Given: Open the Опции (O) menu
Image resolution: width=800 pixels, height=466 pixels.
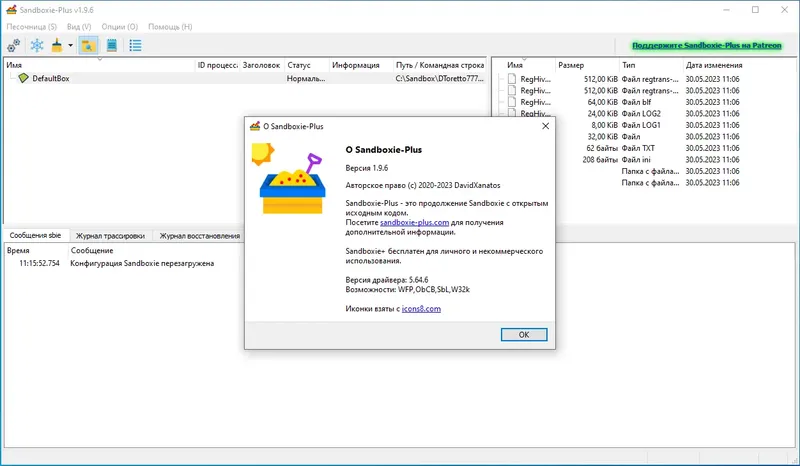Looking at the screenshot, I should point(119,27).
